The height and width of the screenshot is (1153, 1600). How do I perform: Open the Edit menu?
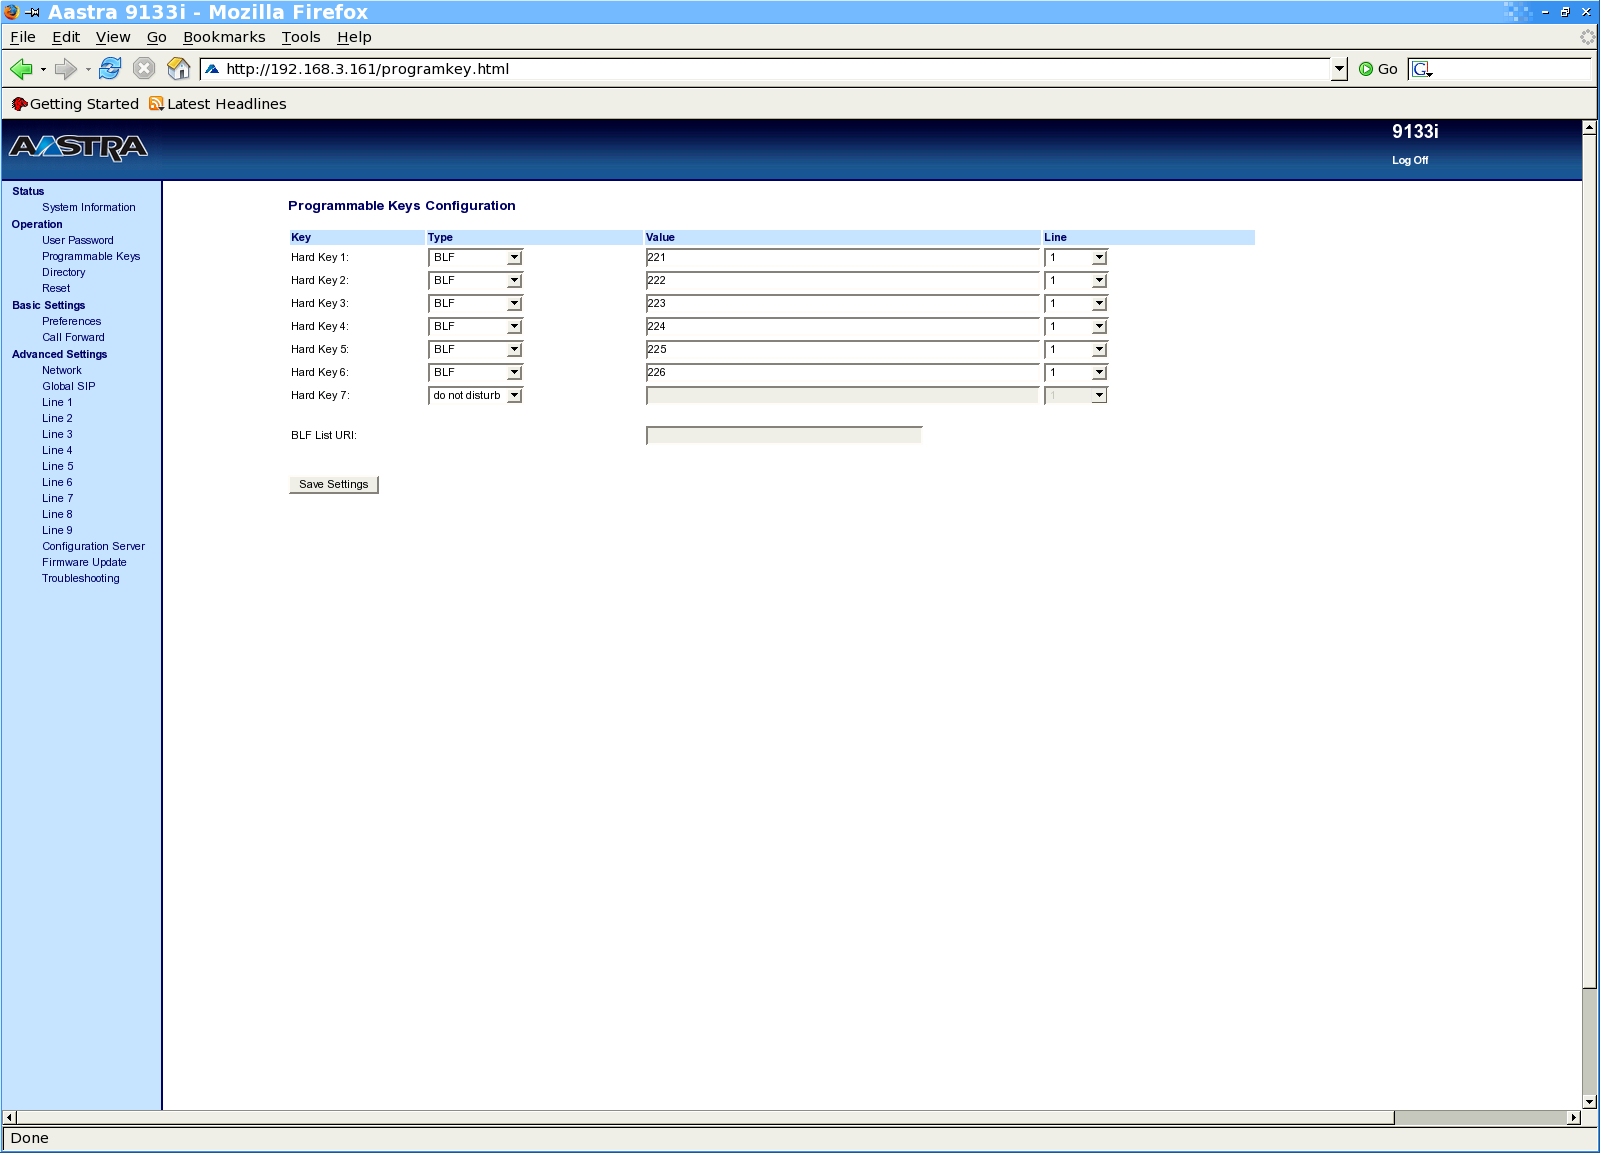66,37
